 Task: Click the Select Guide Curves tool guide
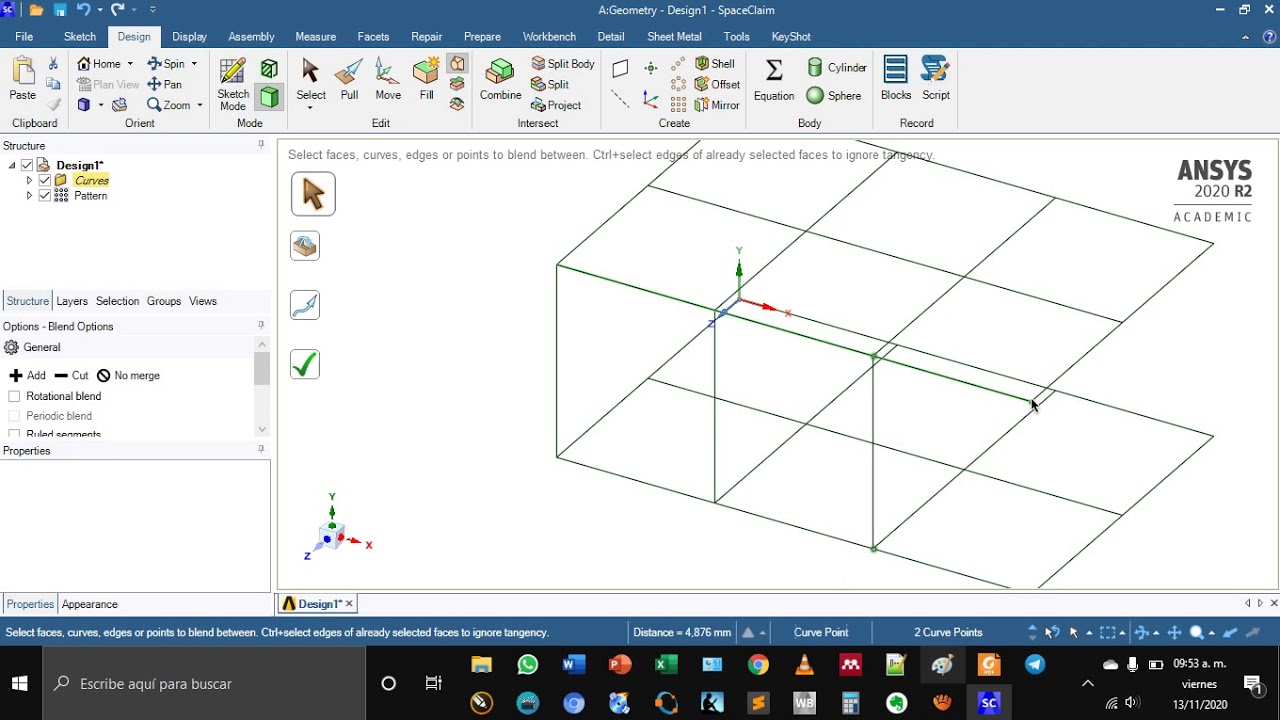(305, 305)
